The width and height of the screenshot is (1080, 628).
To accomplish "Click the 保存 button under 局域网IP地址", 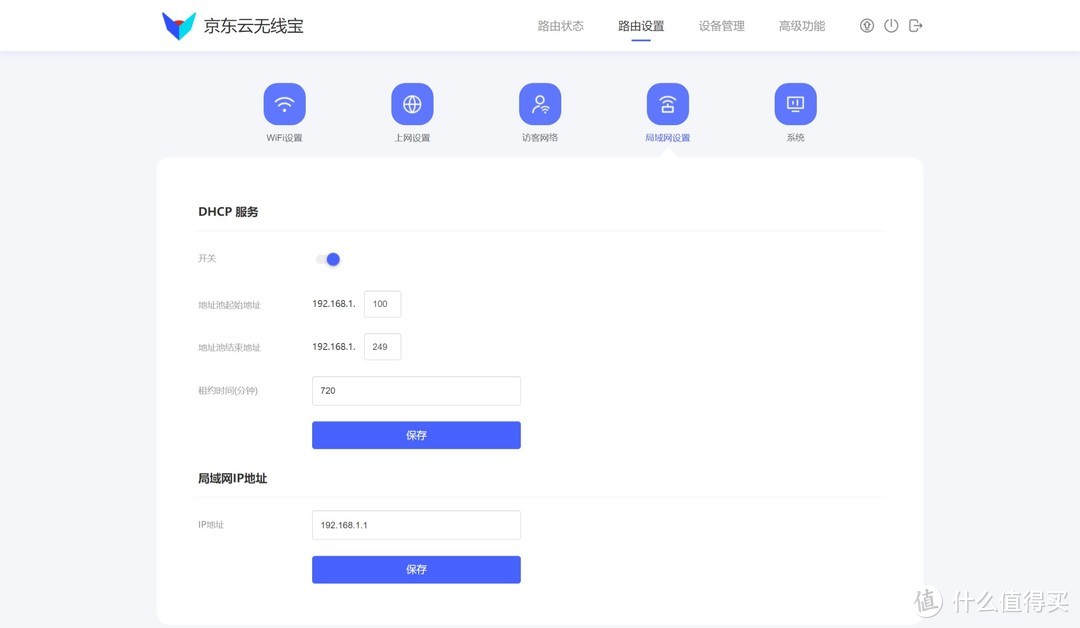I will click(415, 569).
